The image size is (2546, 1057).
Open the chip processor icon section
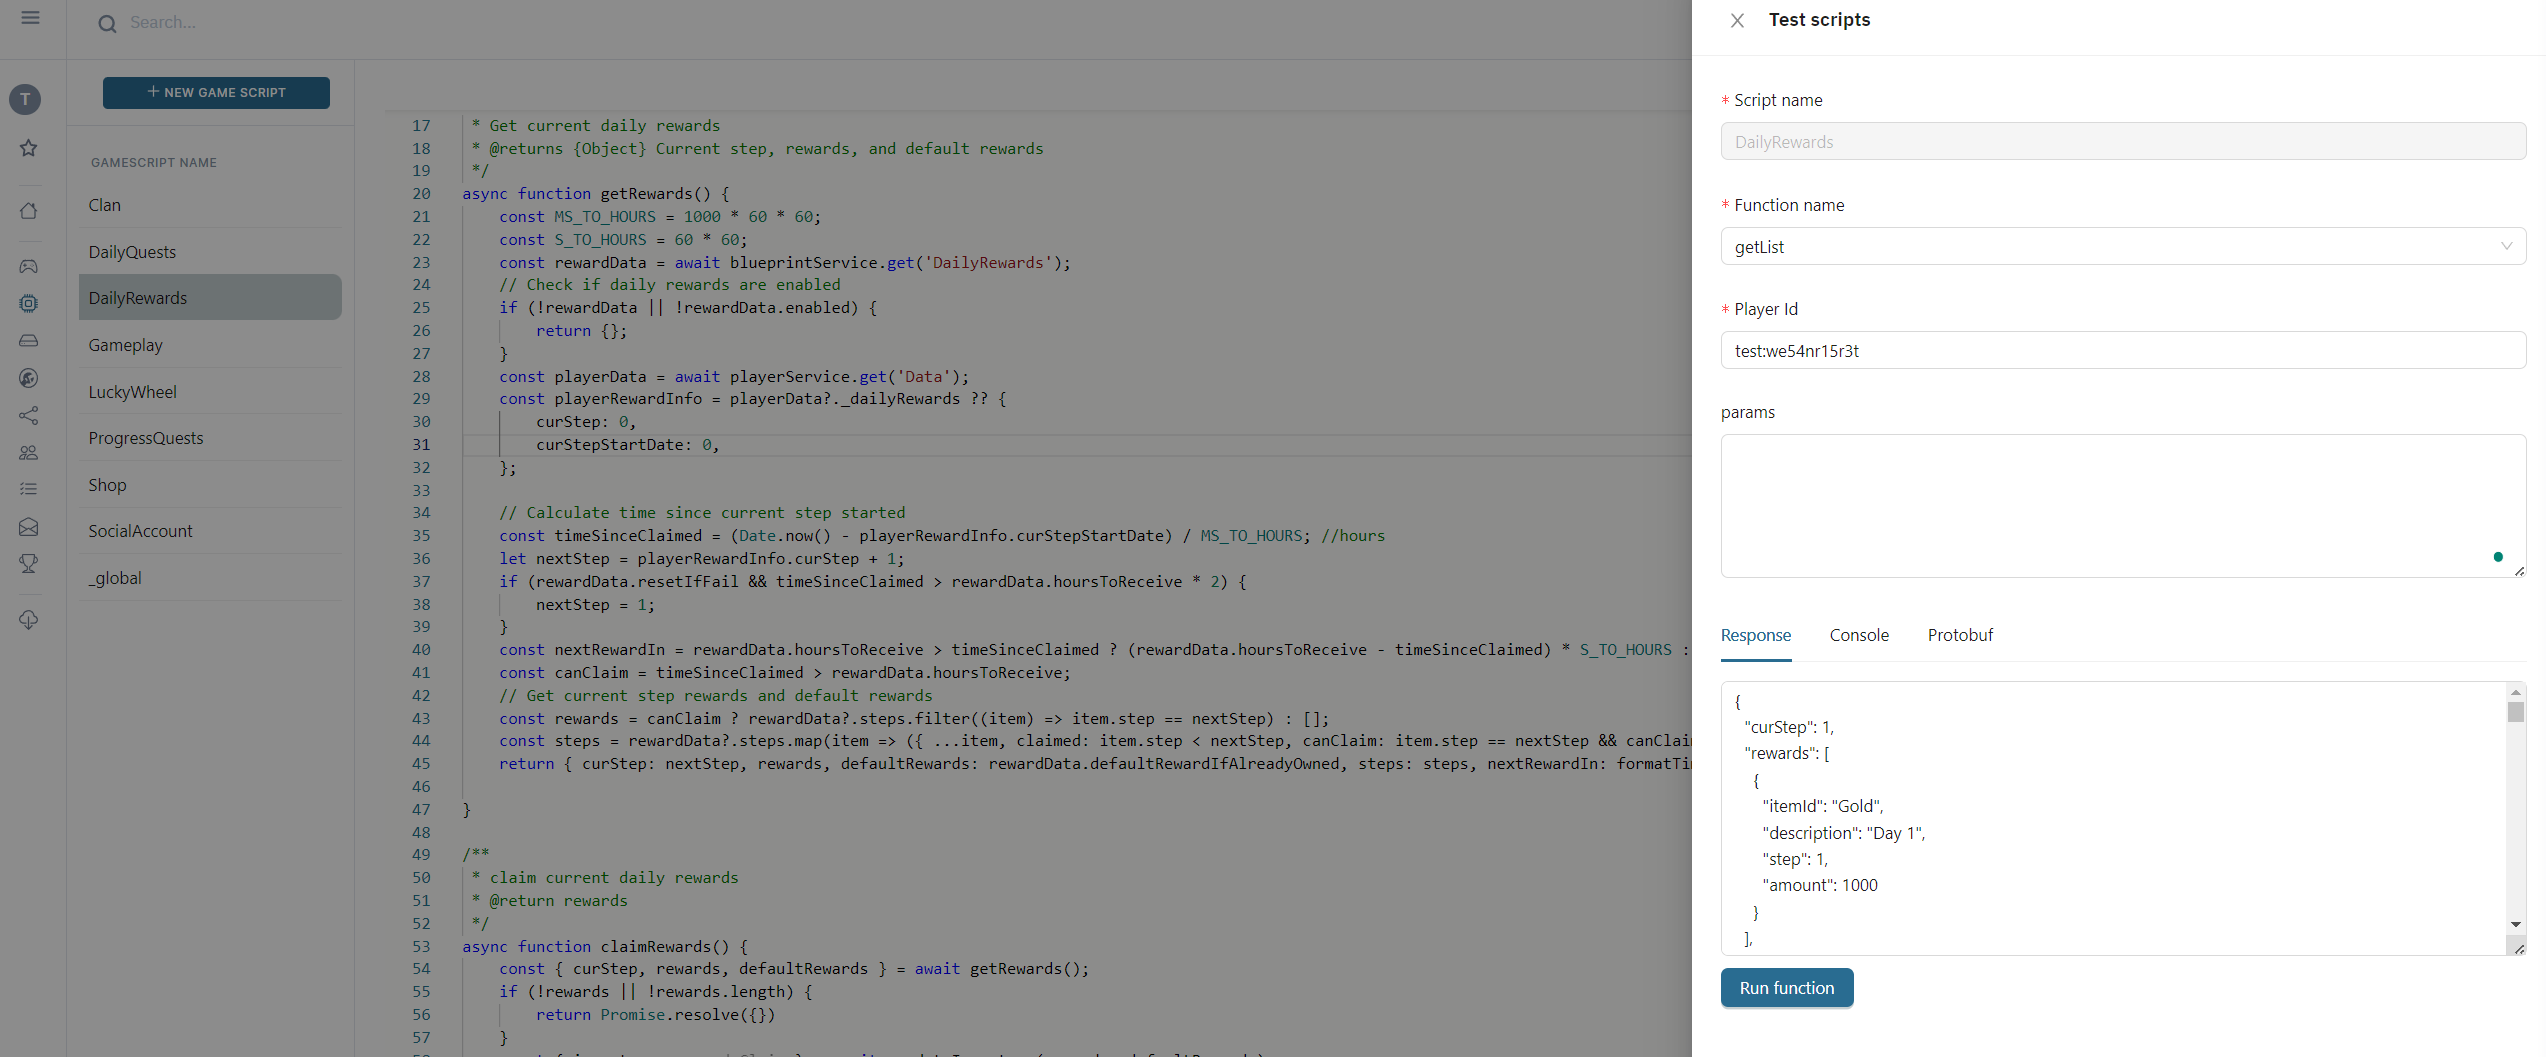click(29, 303)
